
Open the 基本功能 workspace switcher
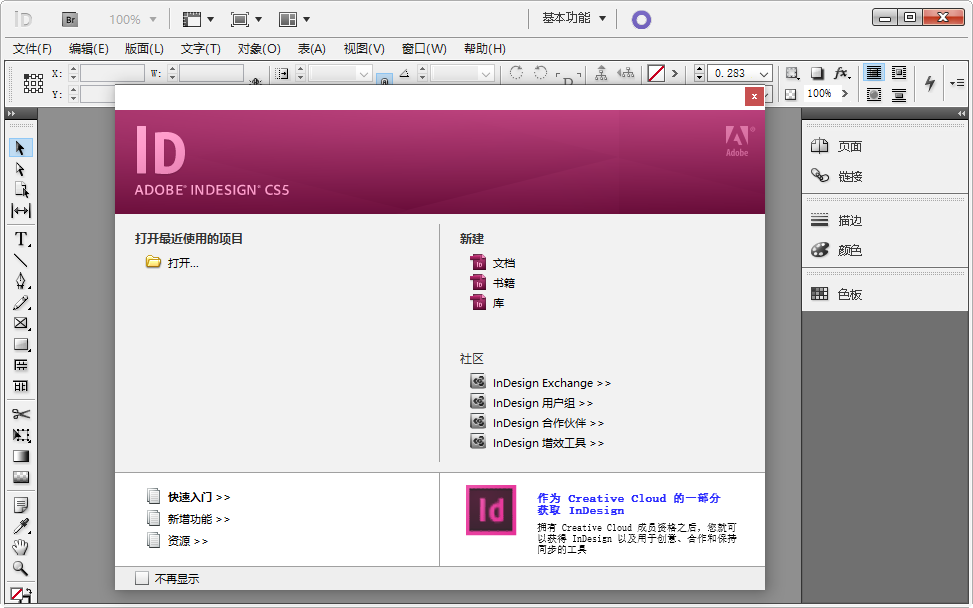pyautogui.click(x=573, y=19)
